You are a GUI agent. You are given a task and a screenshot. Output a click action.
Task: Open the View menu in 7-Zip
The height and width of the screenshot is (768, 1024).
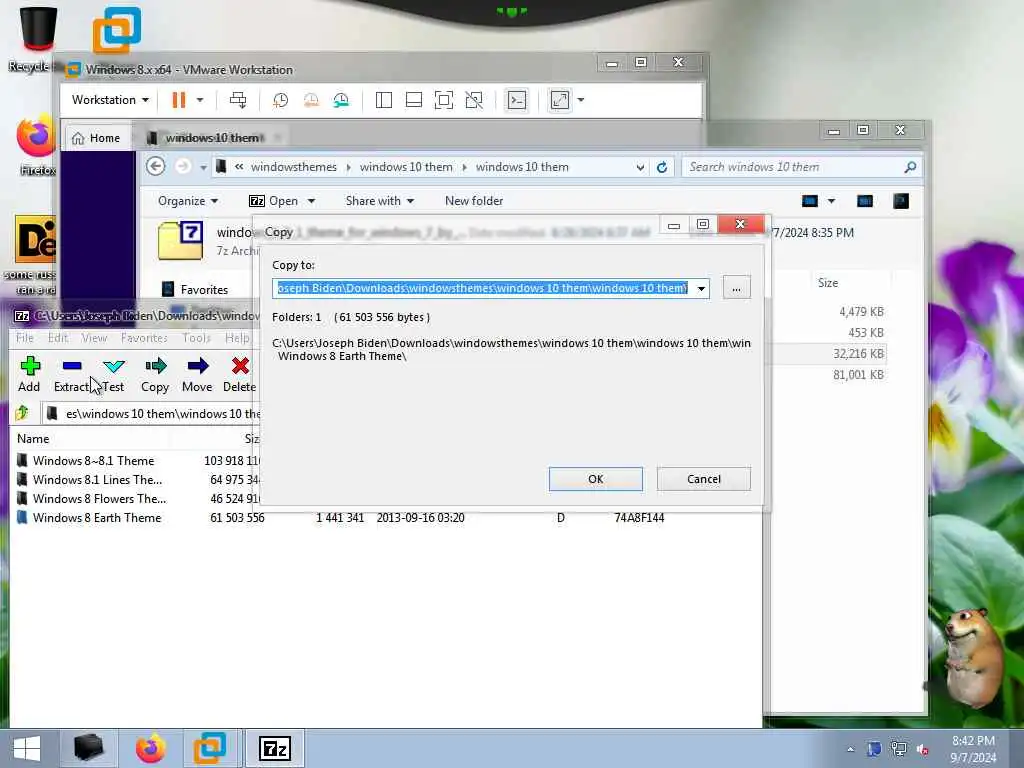click(94, 338)
